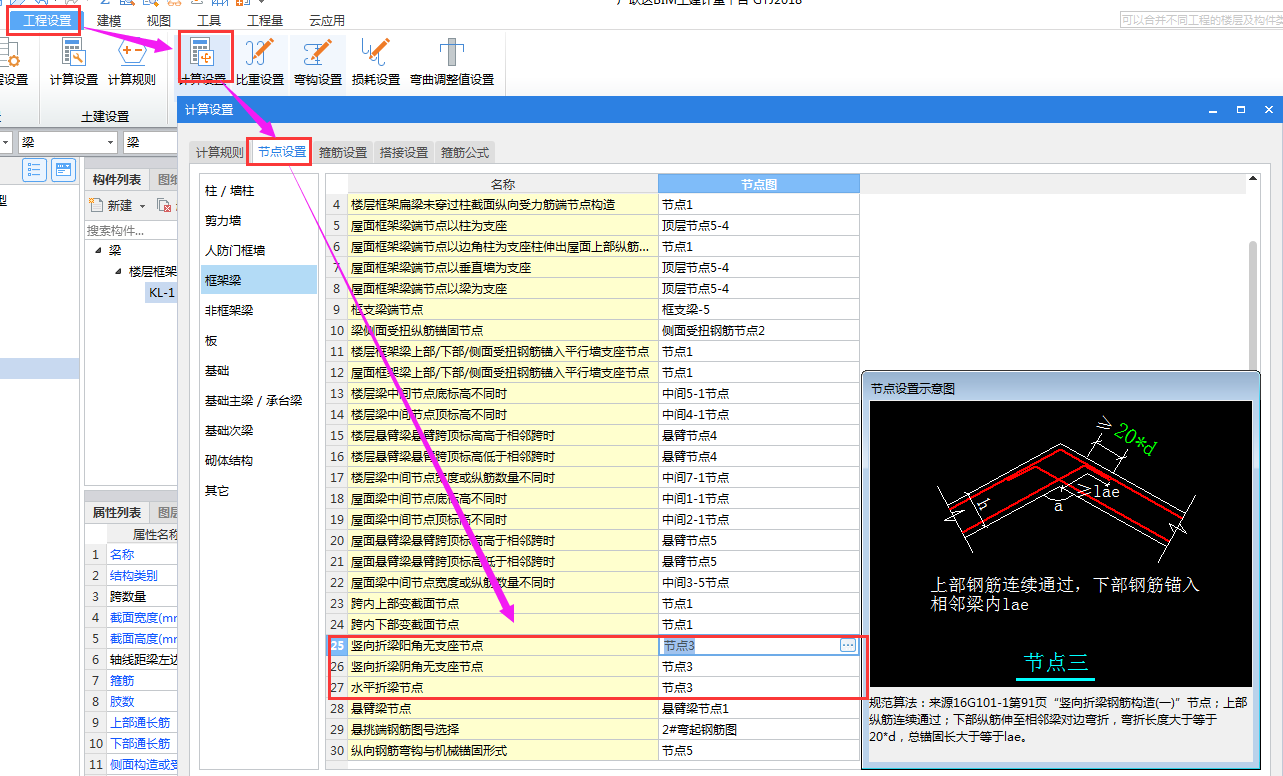Select 框架梁 category
This screenshot has height=776, width=1283.
click(259, 280)
